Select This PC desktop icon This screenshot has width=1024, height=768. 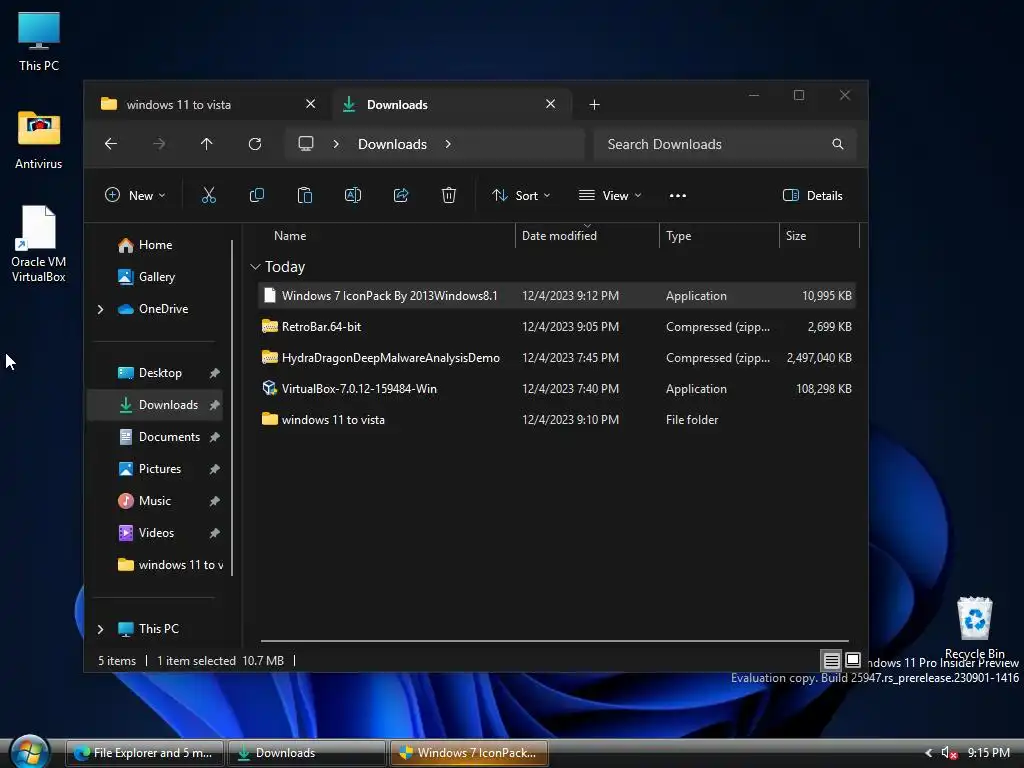click(x=39, y=42)
